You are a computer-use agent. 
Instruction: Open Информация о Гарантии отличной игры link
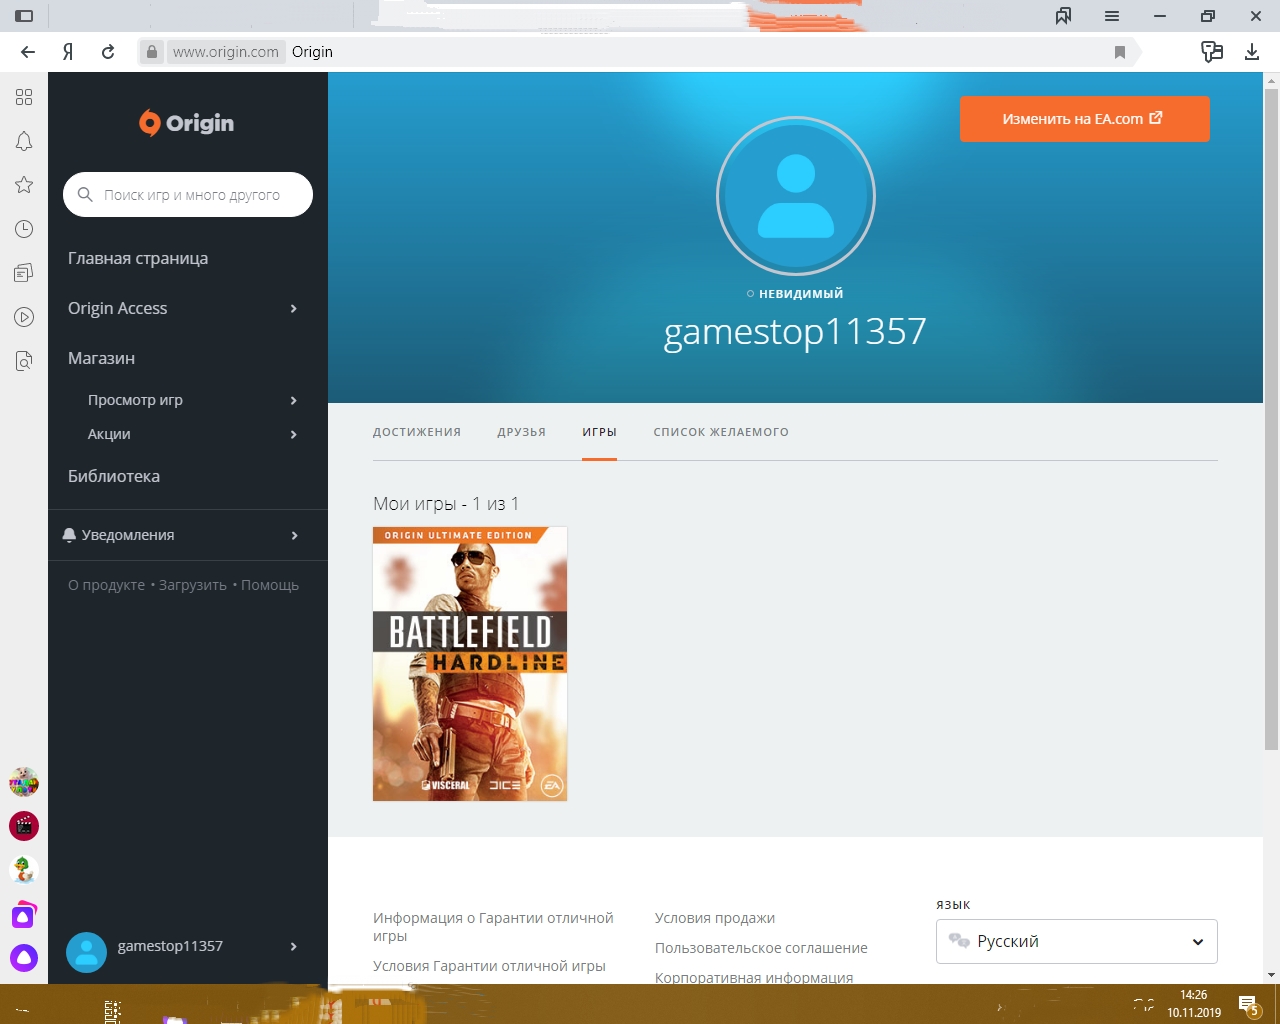click(493, 927)
